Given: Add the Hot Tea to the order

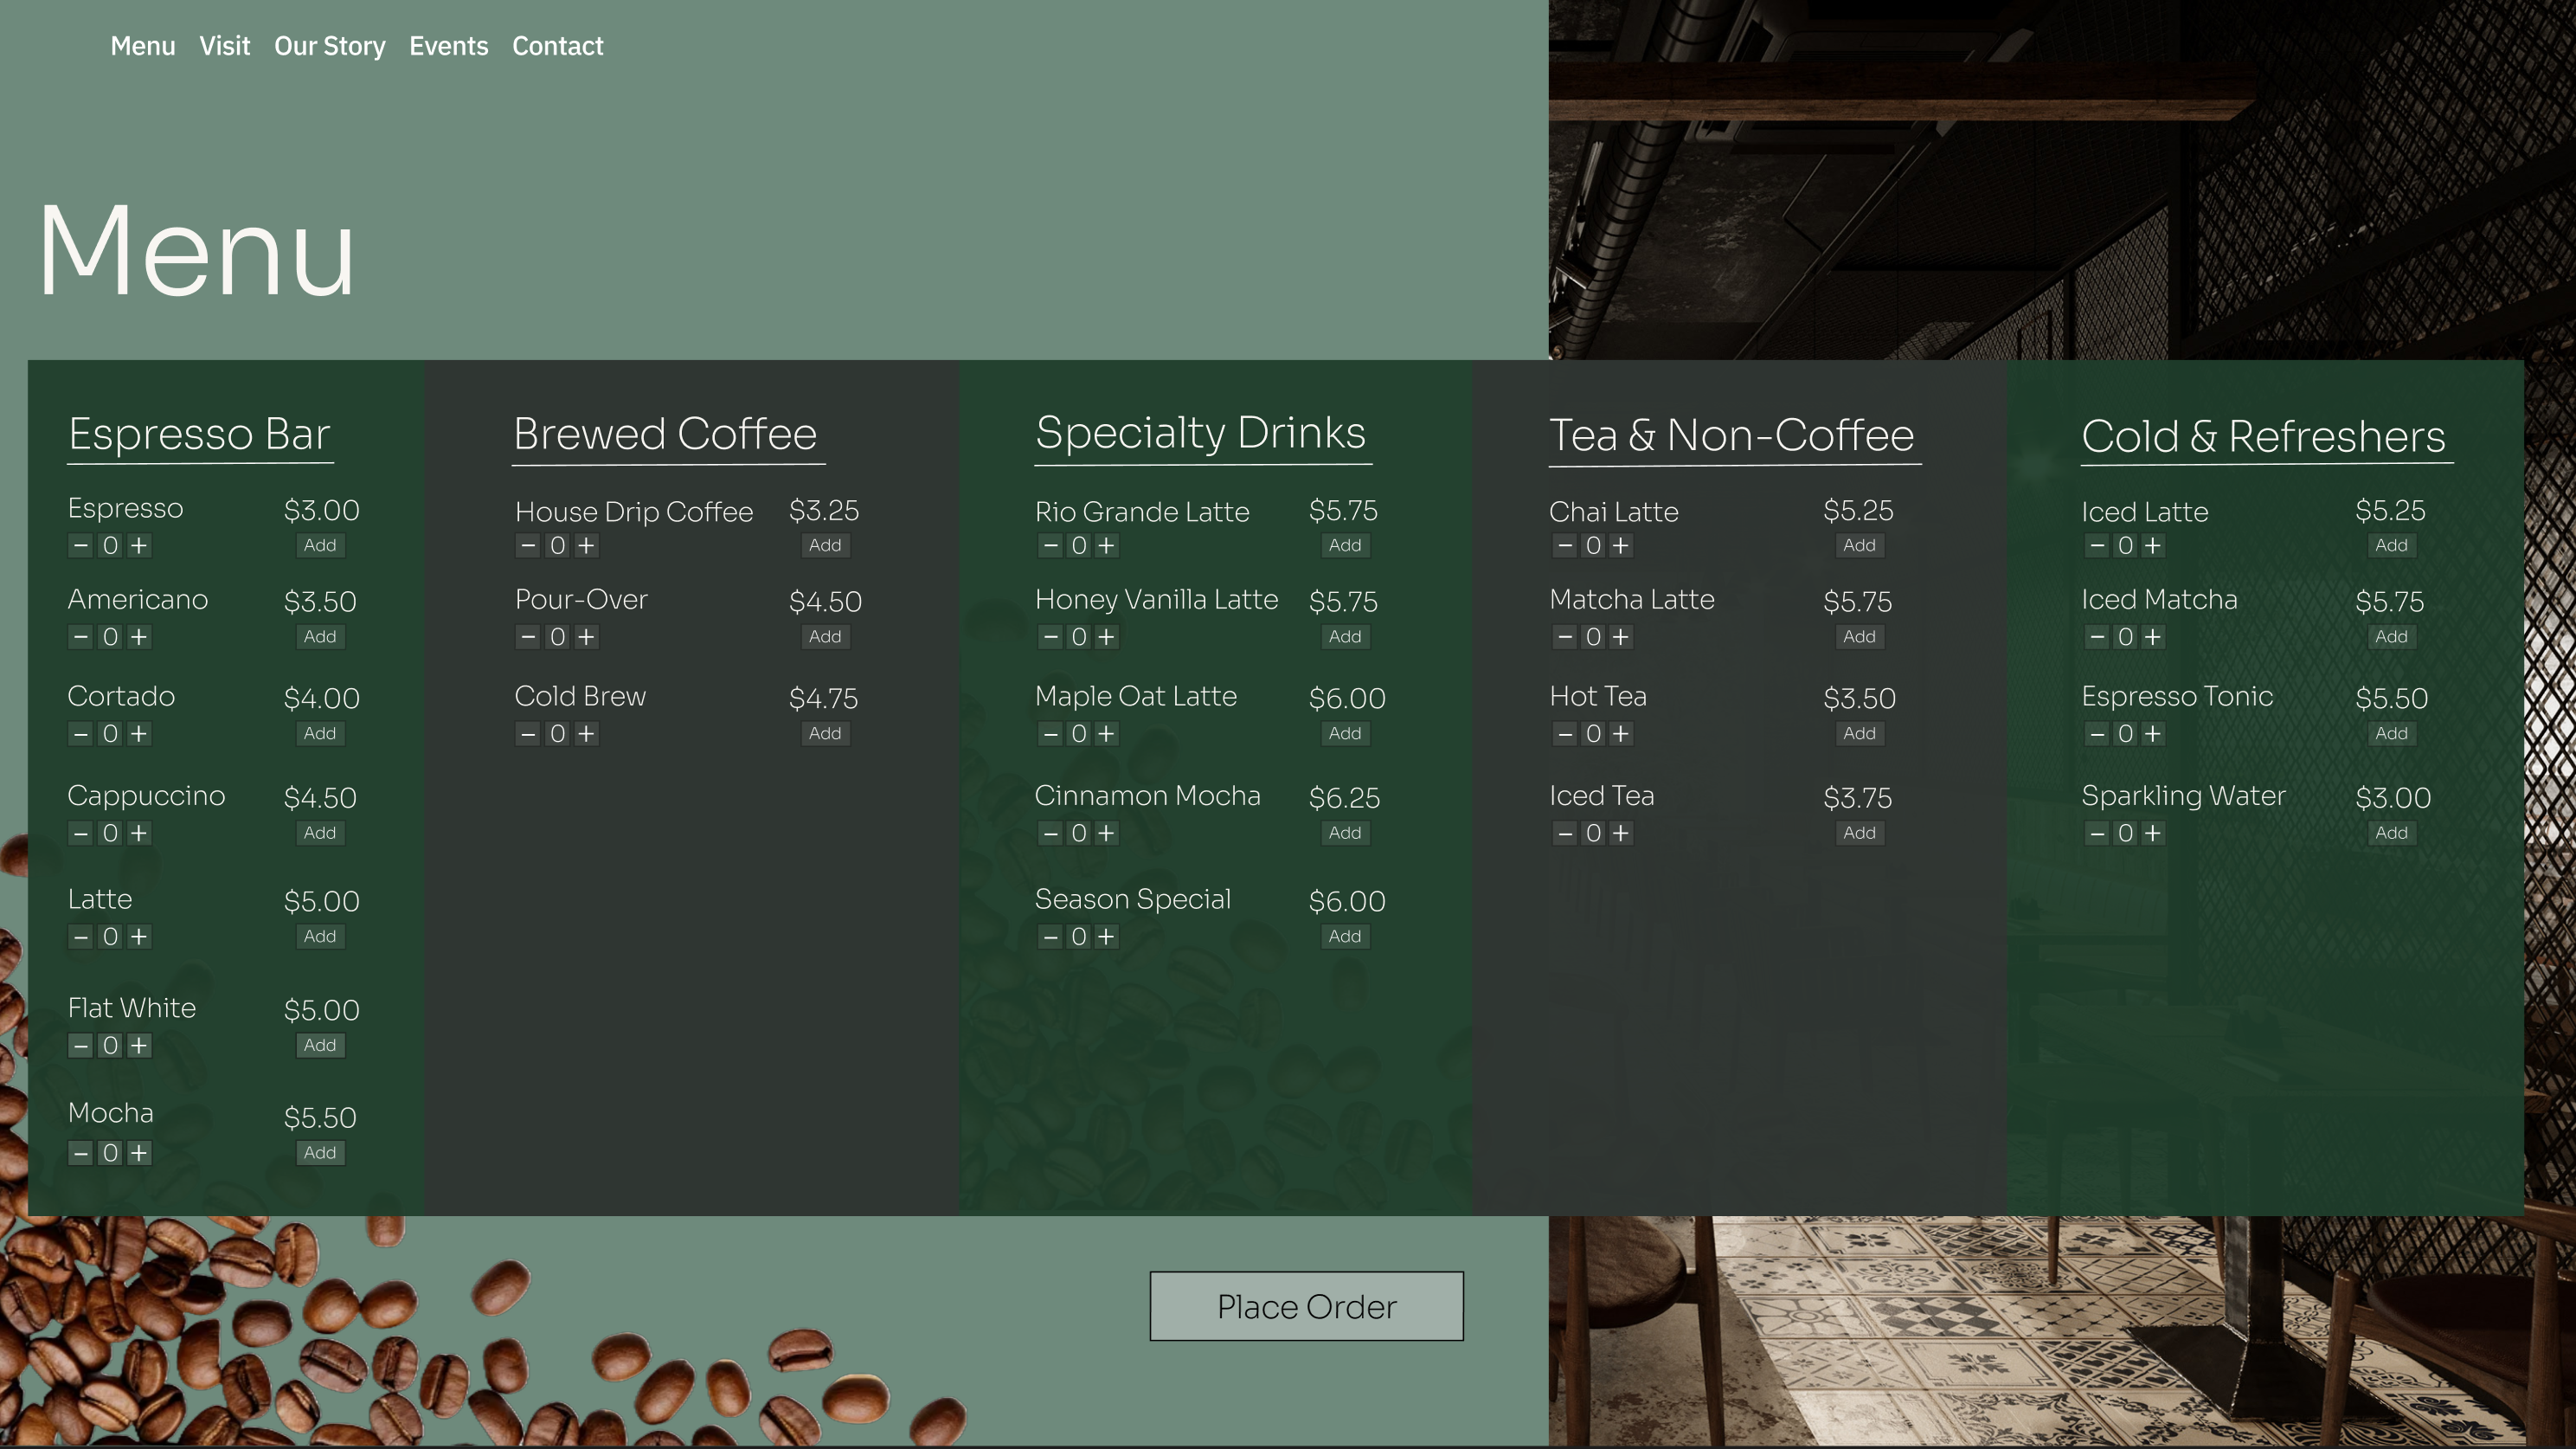Looking at the screenshot, I should coord(1858,733).
